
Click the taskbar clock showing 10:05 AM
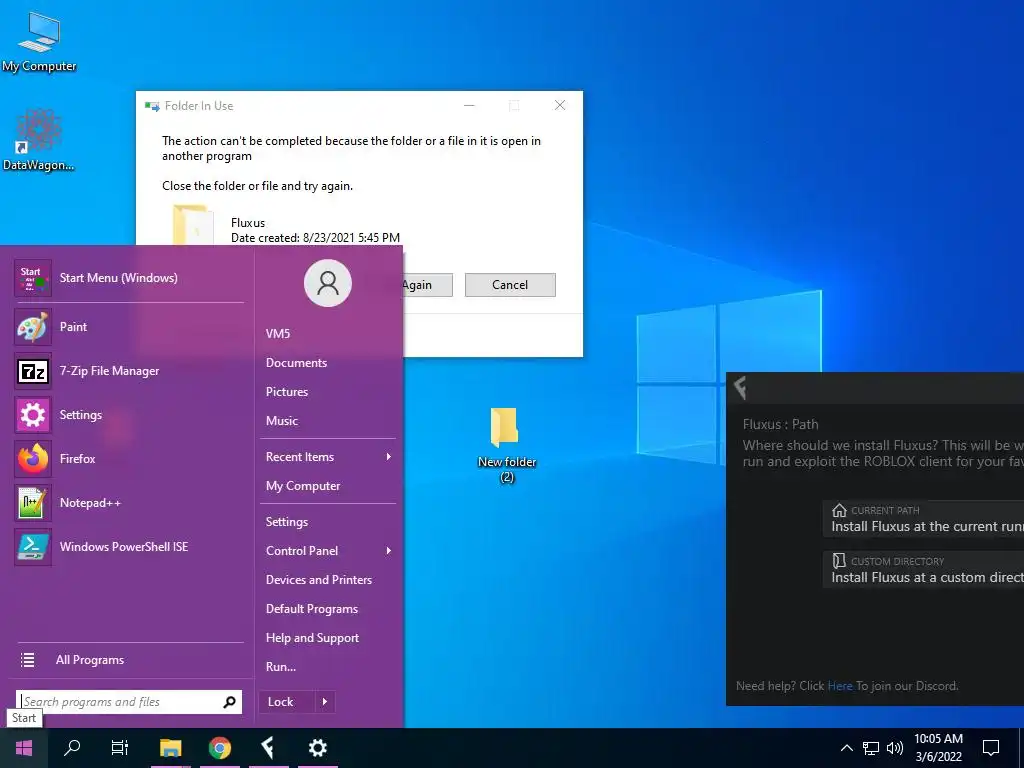tap(938, 748)
